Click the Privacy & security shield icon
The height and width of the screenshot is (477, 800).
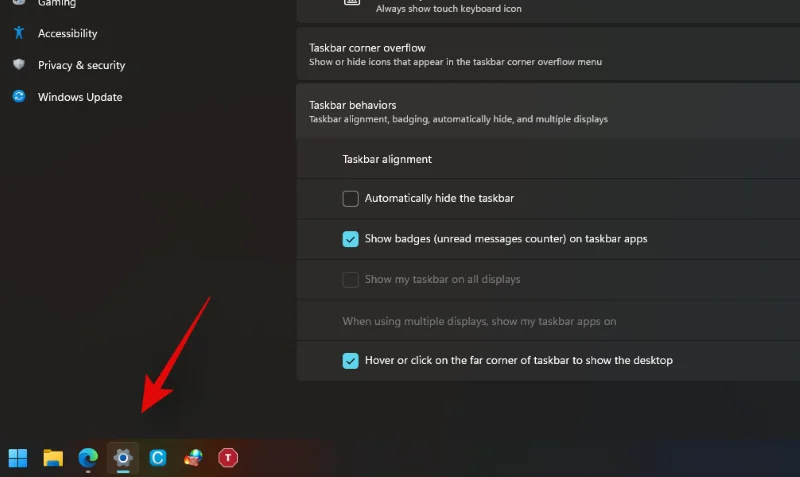[x=19, y=64]
